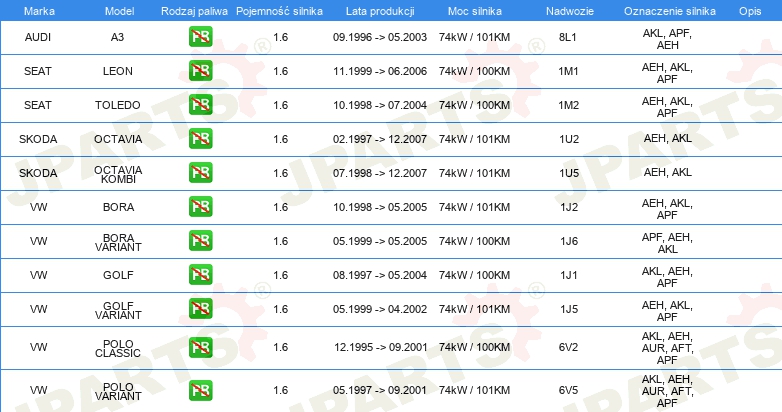Click body code 6V5
Image resolution: width=782 pixels, height=412 pixels.
tap(569, 390)
